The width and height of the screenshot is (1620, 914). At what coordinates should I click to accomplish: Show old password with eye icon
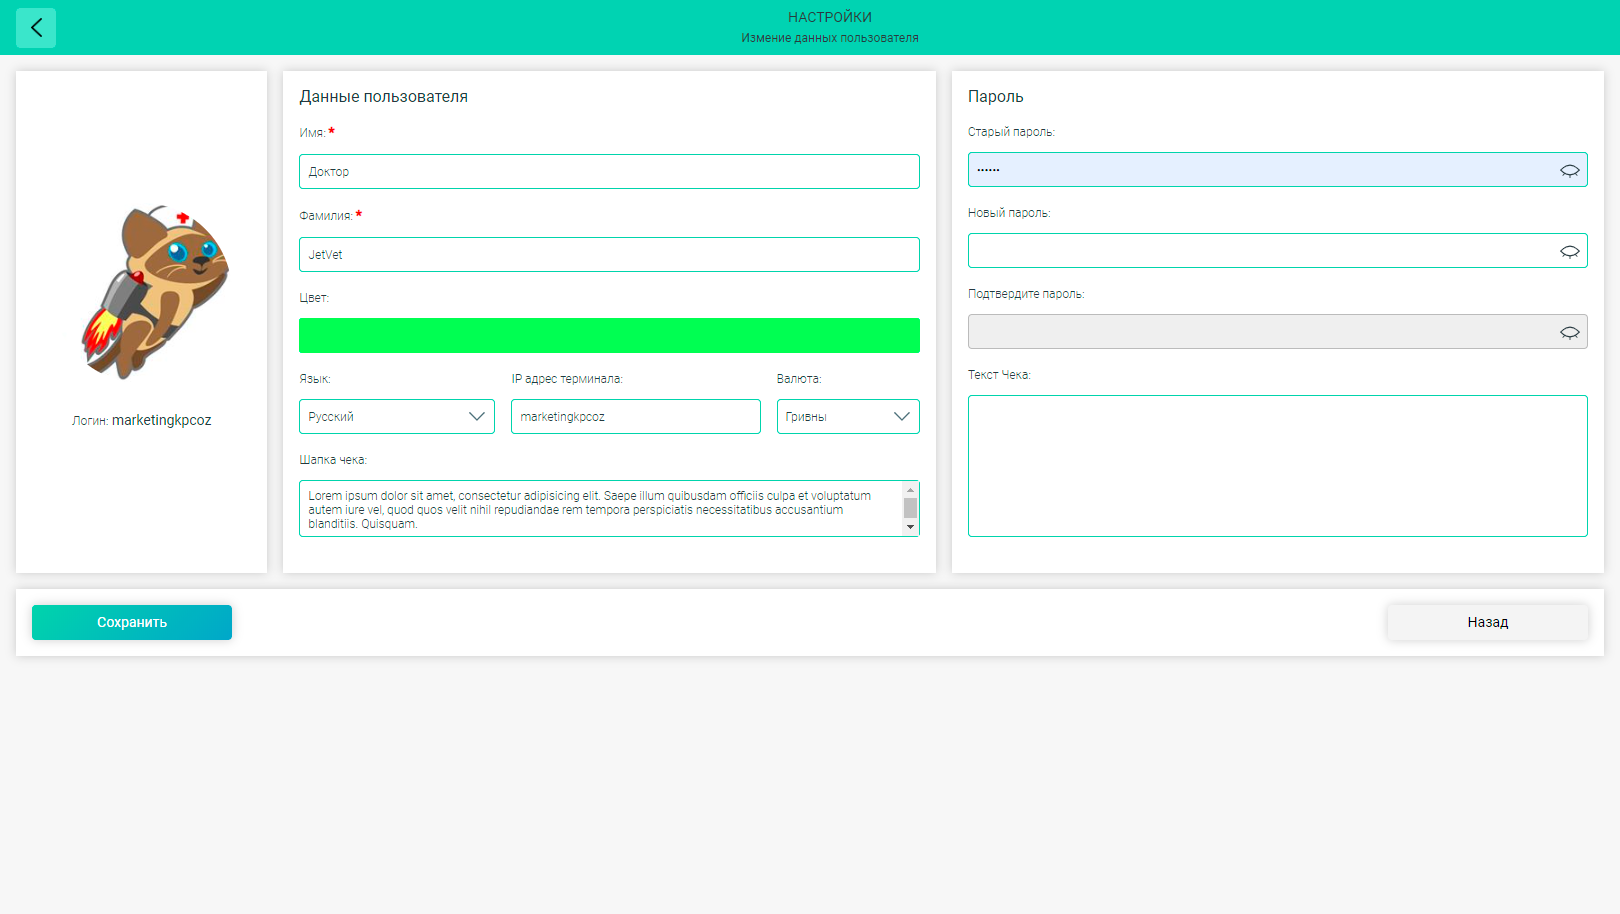click(x=1569, y=170)
